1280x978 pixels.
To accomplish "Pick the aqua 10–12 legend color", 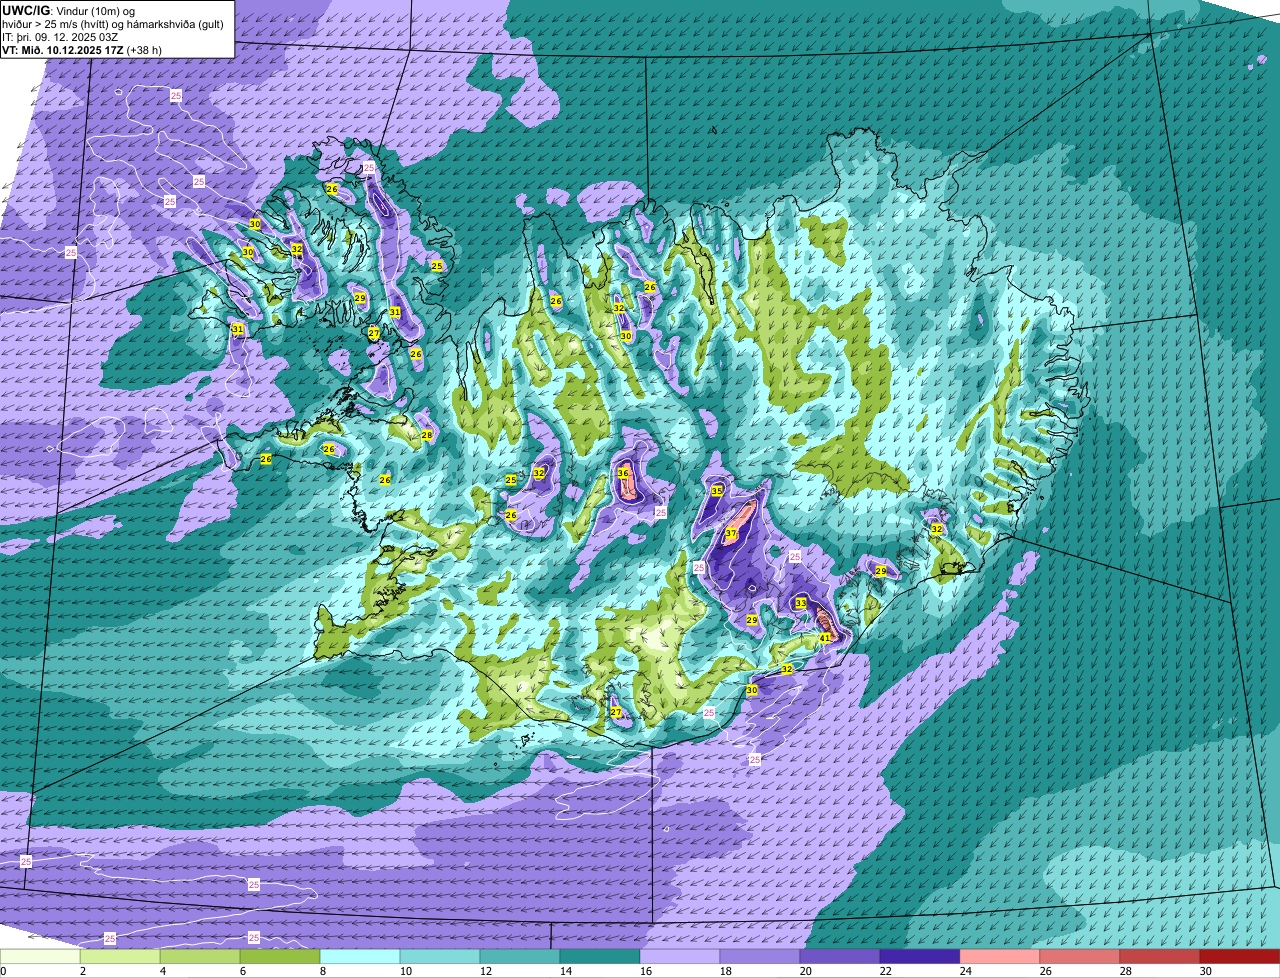I will pos(440,957).
